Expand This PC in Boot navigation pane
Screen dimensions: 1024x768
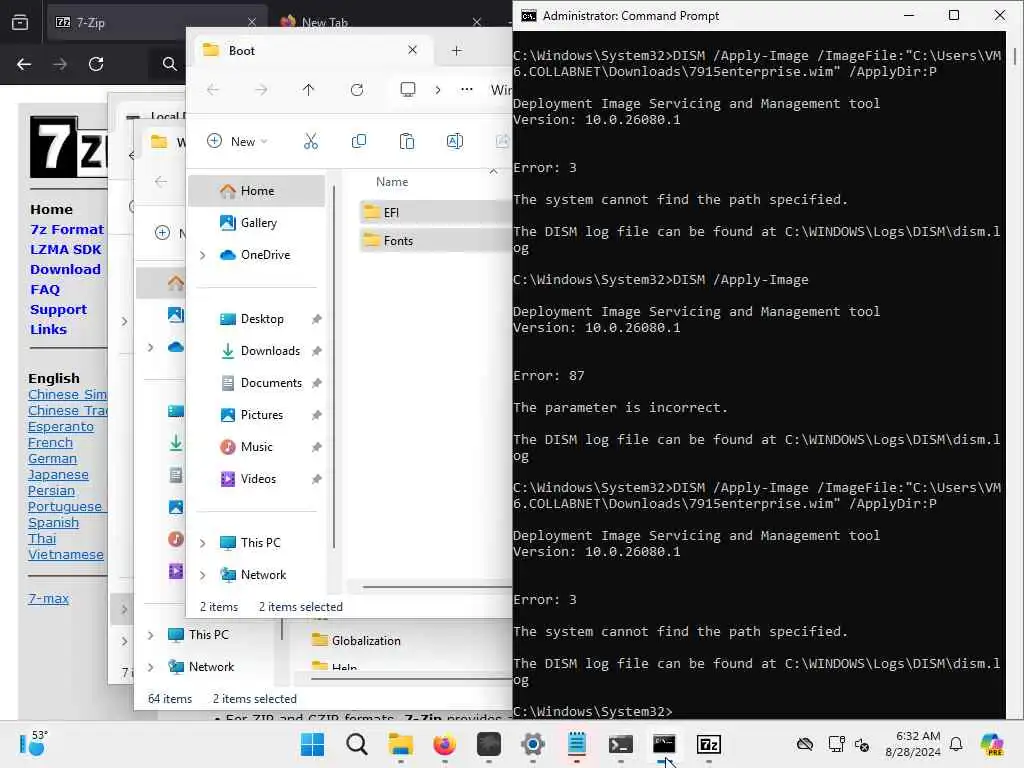tap(202, 543)
